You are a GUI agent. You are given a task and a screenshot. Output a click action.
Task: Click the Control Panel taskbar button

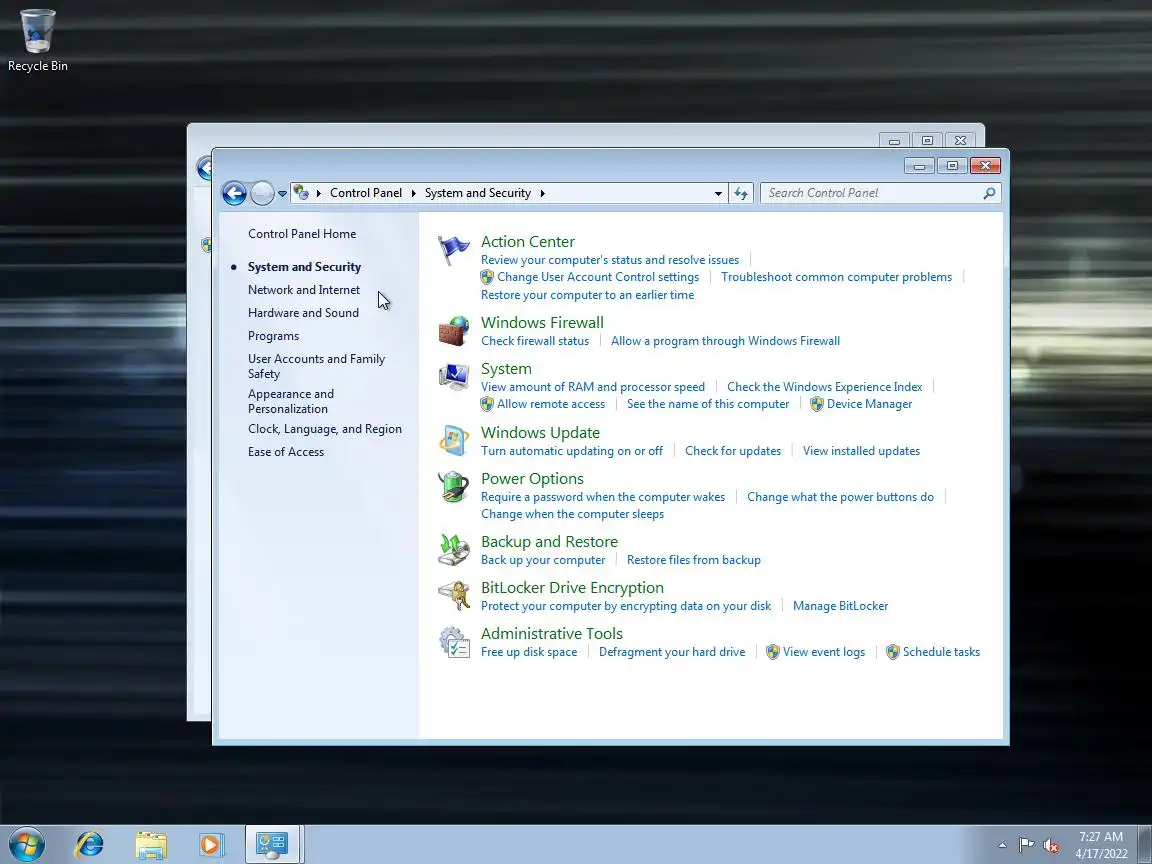pos(272,845)
